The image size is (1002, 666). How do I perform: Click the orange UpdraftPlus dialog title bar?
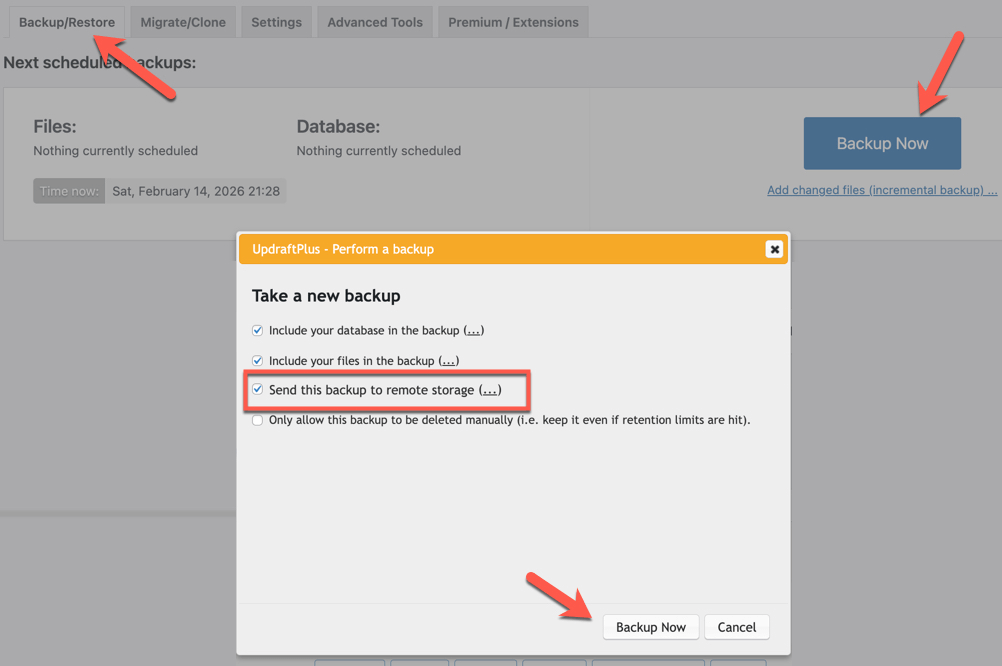[x=500, y=249]
